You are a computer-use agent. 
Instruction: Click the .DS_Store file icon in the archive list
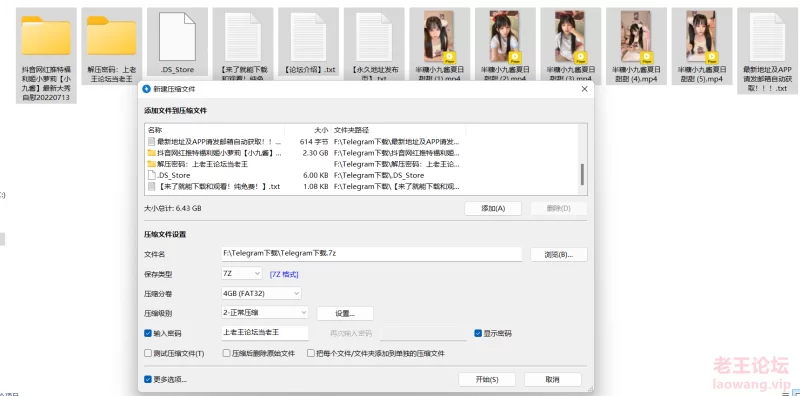[x=152, y=175]
